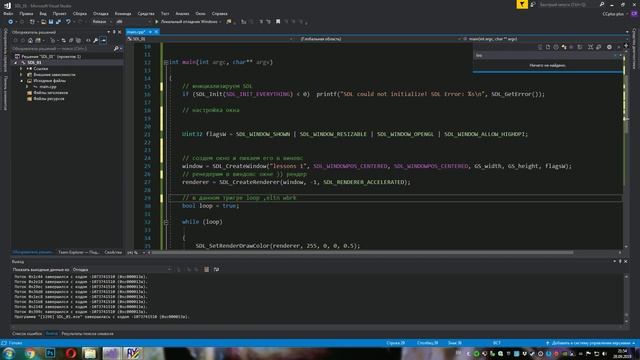Viewport: 640px width, 360px height.
Task: Click the feedback icon next to the flag
Action: coord(533,4)
